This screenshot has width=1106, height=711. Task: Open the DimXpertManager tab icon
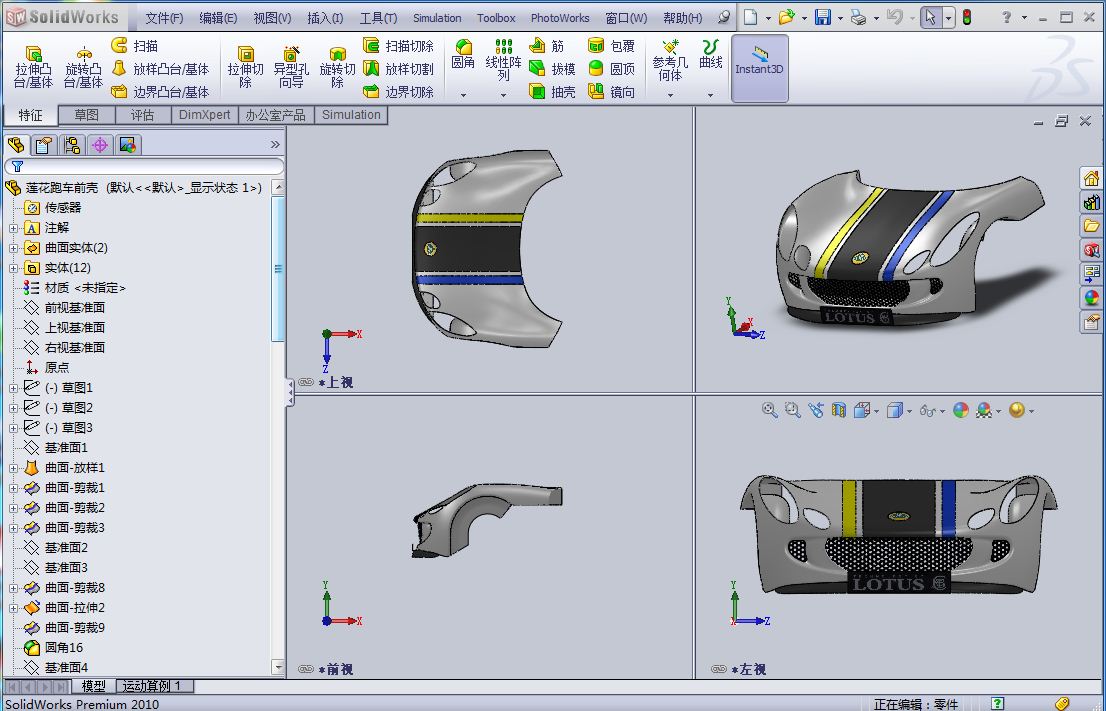pyautogui.click(x=100, y=145)
